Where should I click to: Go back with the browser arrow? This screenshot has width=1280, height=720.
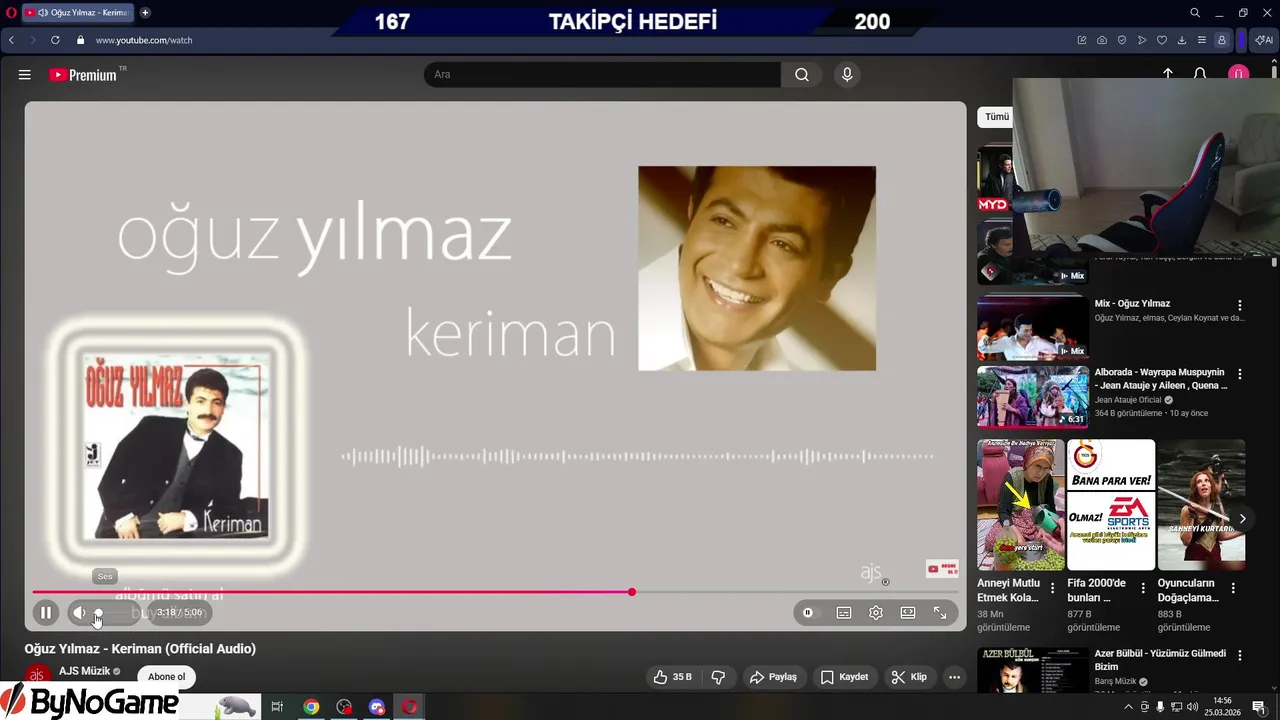point(11,40)
